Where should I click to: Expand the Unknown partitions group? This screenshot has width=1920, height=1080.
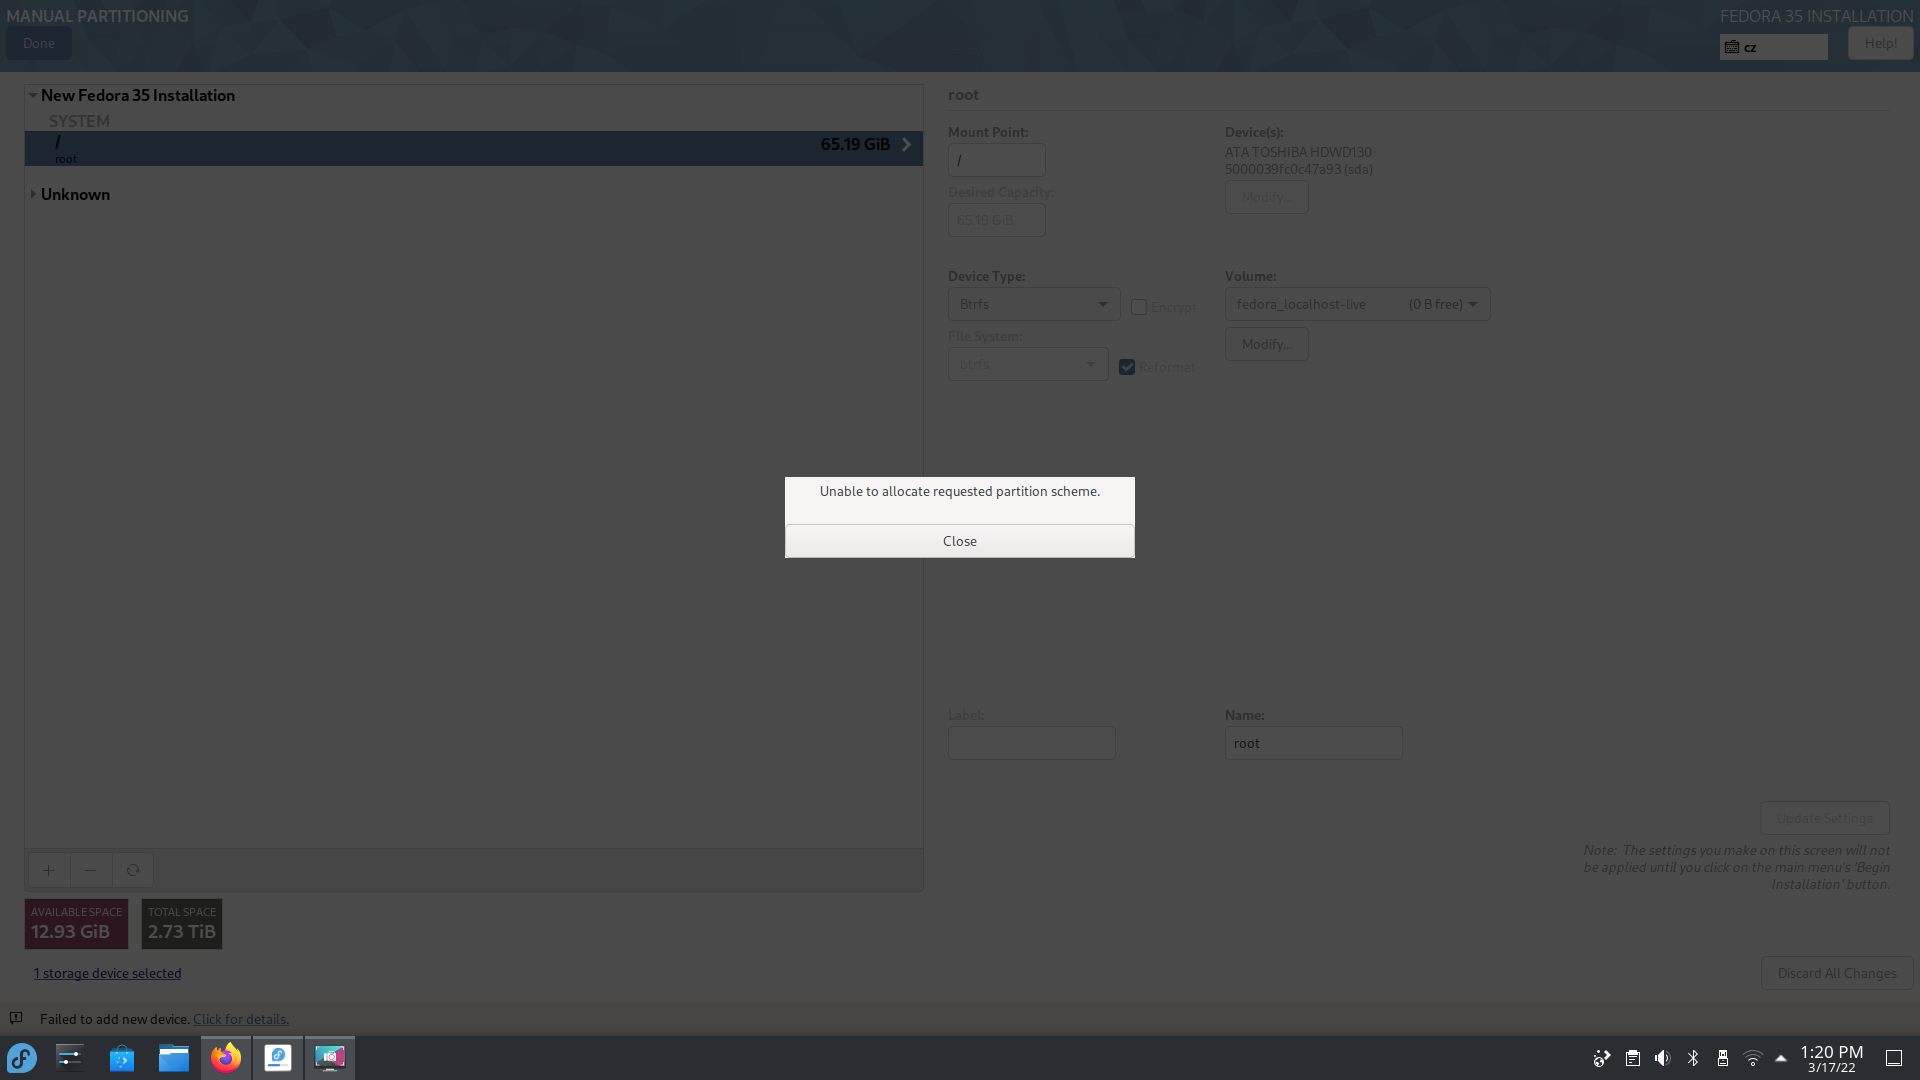[x=33, y=194]
